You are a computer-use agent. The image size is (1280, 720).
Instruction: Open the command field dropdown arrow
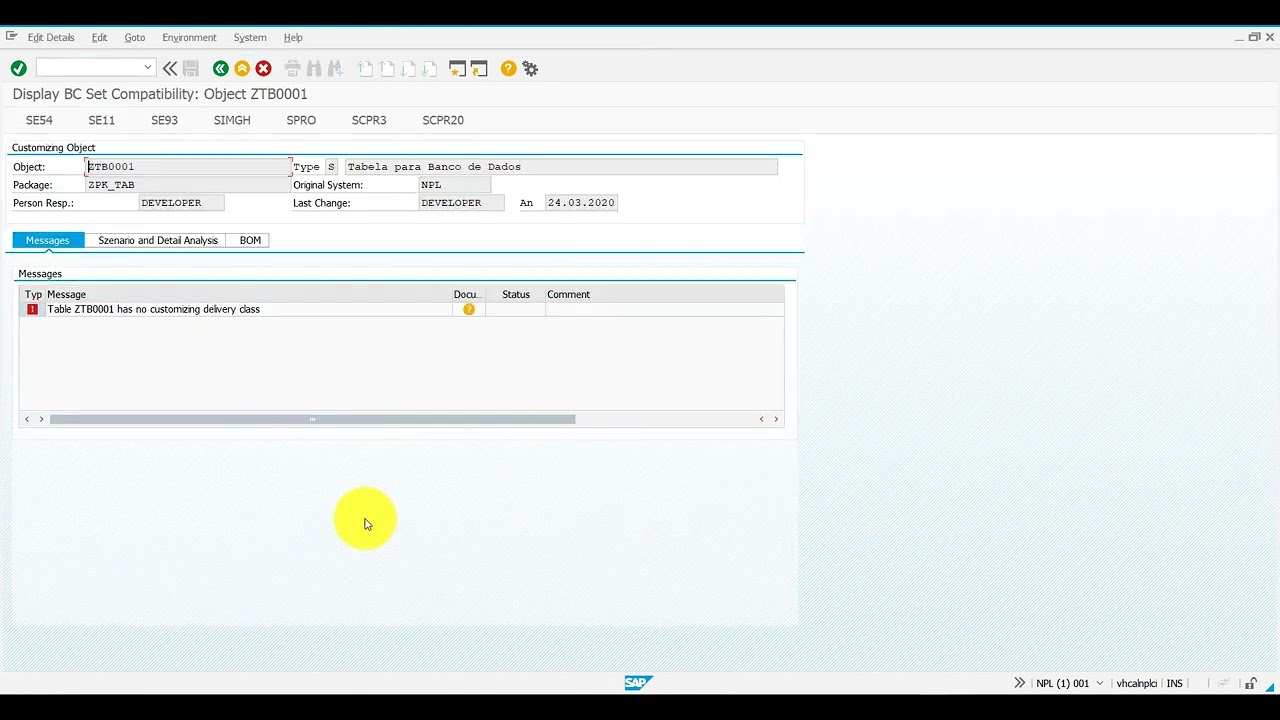148,68
